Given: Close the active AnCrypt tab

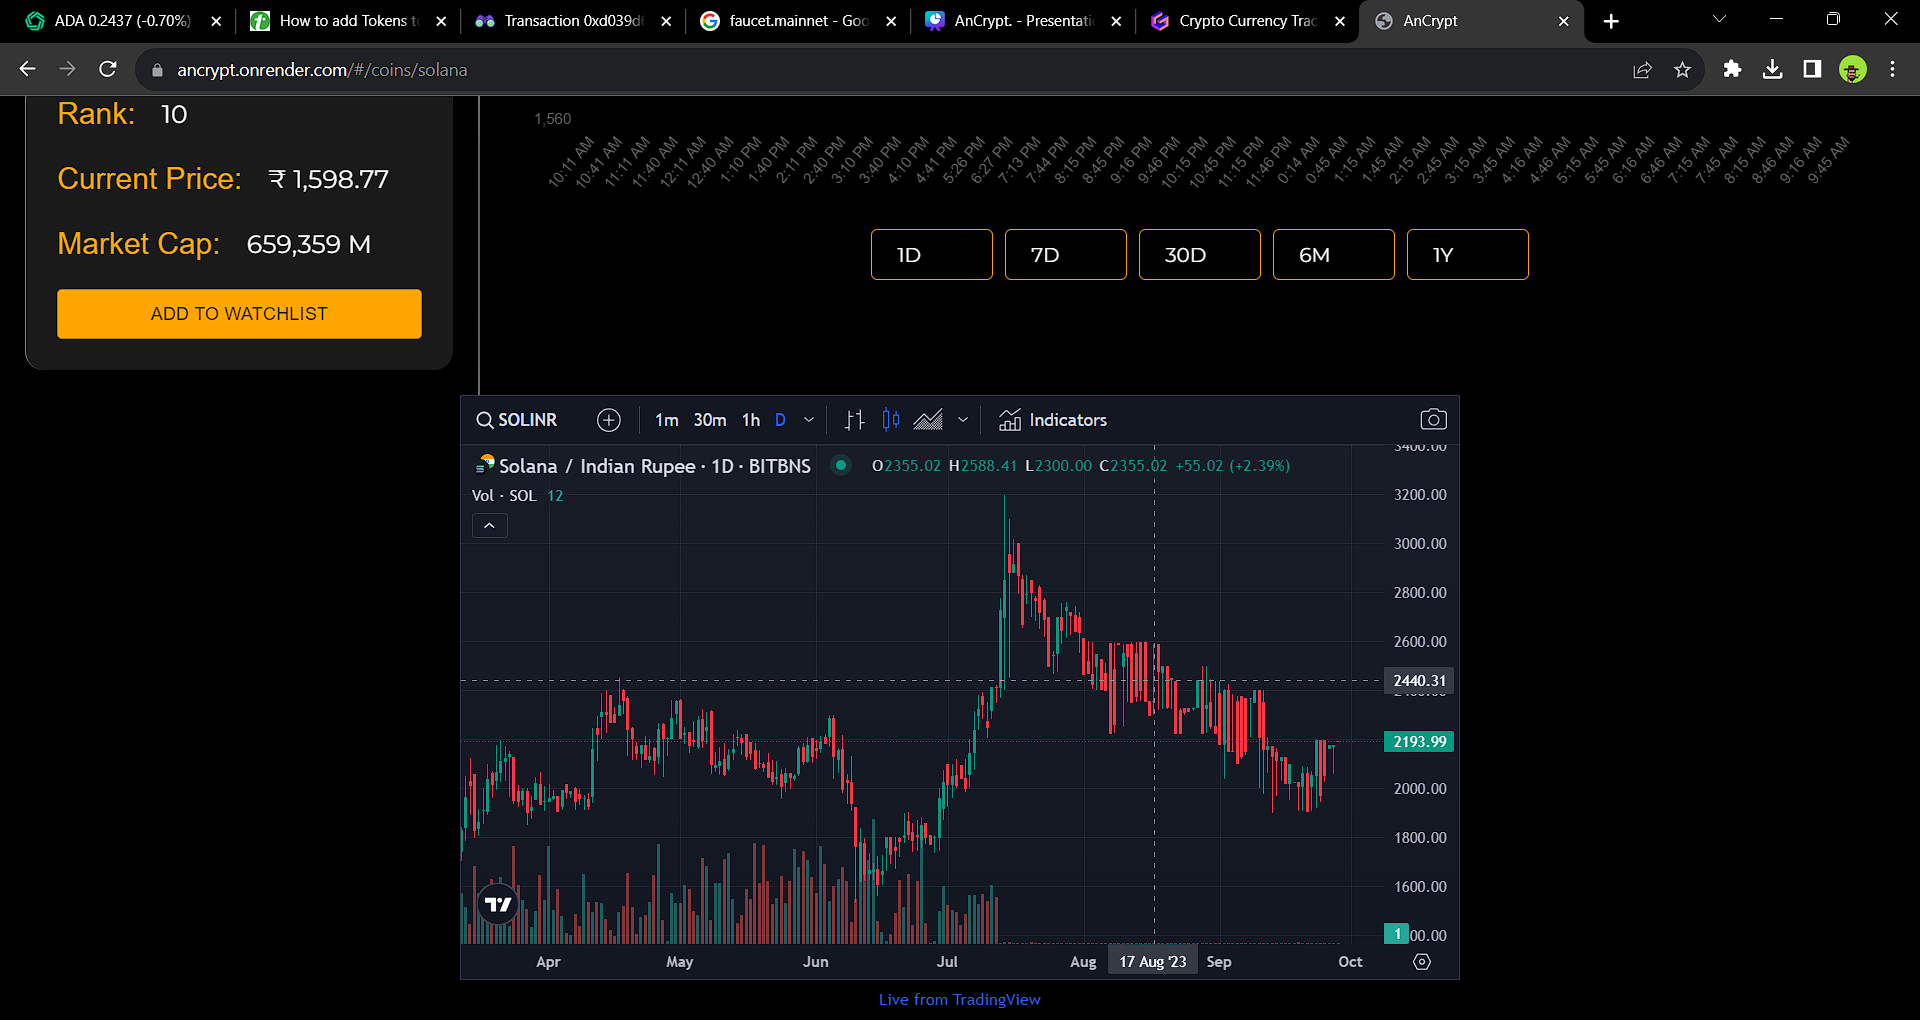Looking at the screenshot, I should click(x=1564, y=21).
